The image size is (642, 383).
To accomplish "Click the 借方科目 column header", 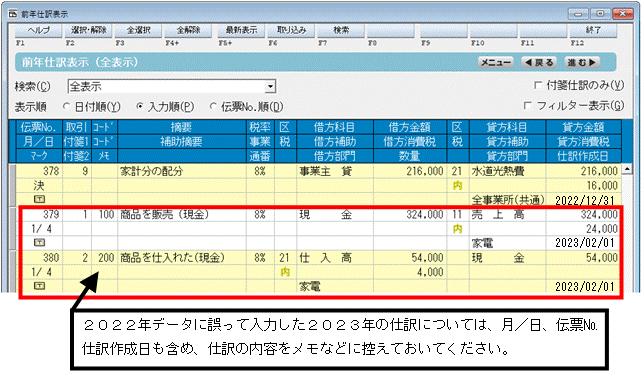I will [335, 127].
